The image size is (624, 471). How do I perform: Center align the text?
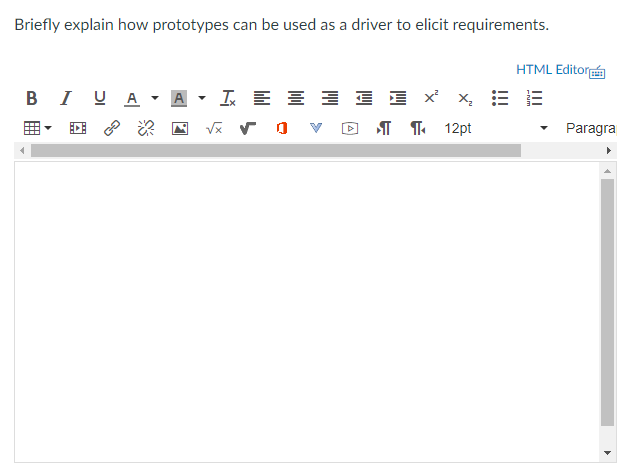[x=296, y=98]
